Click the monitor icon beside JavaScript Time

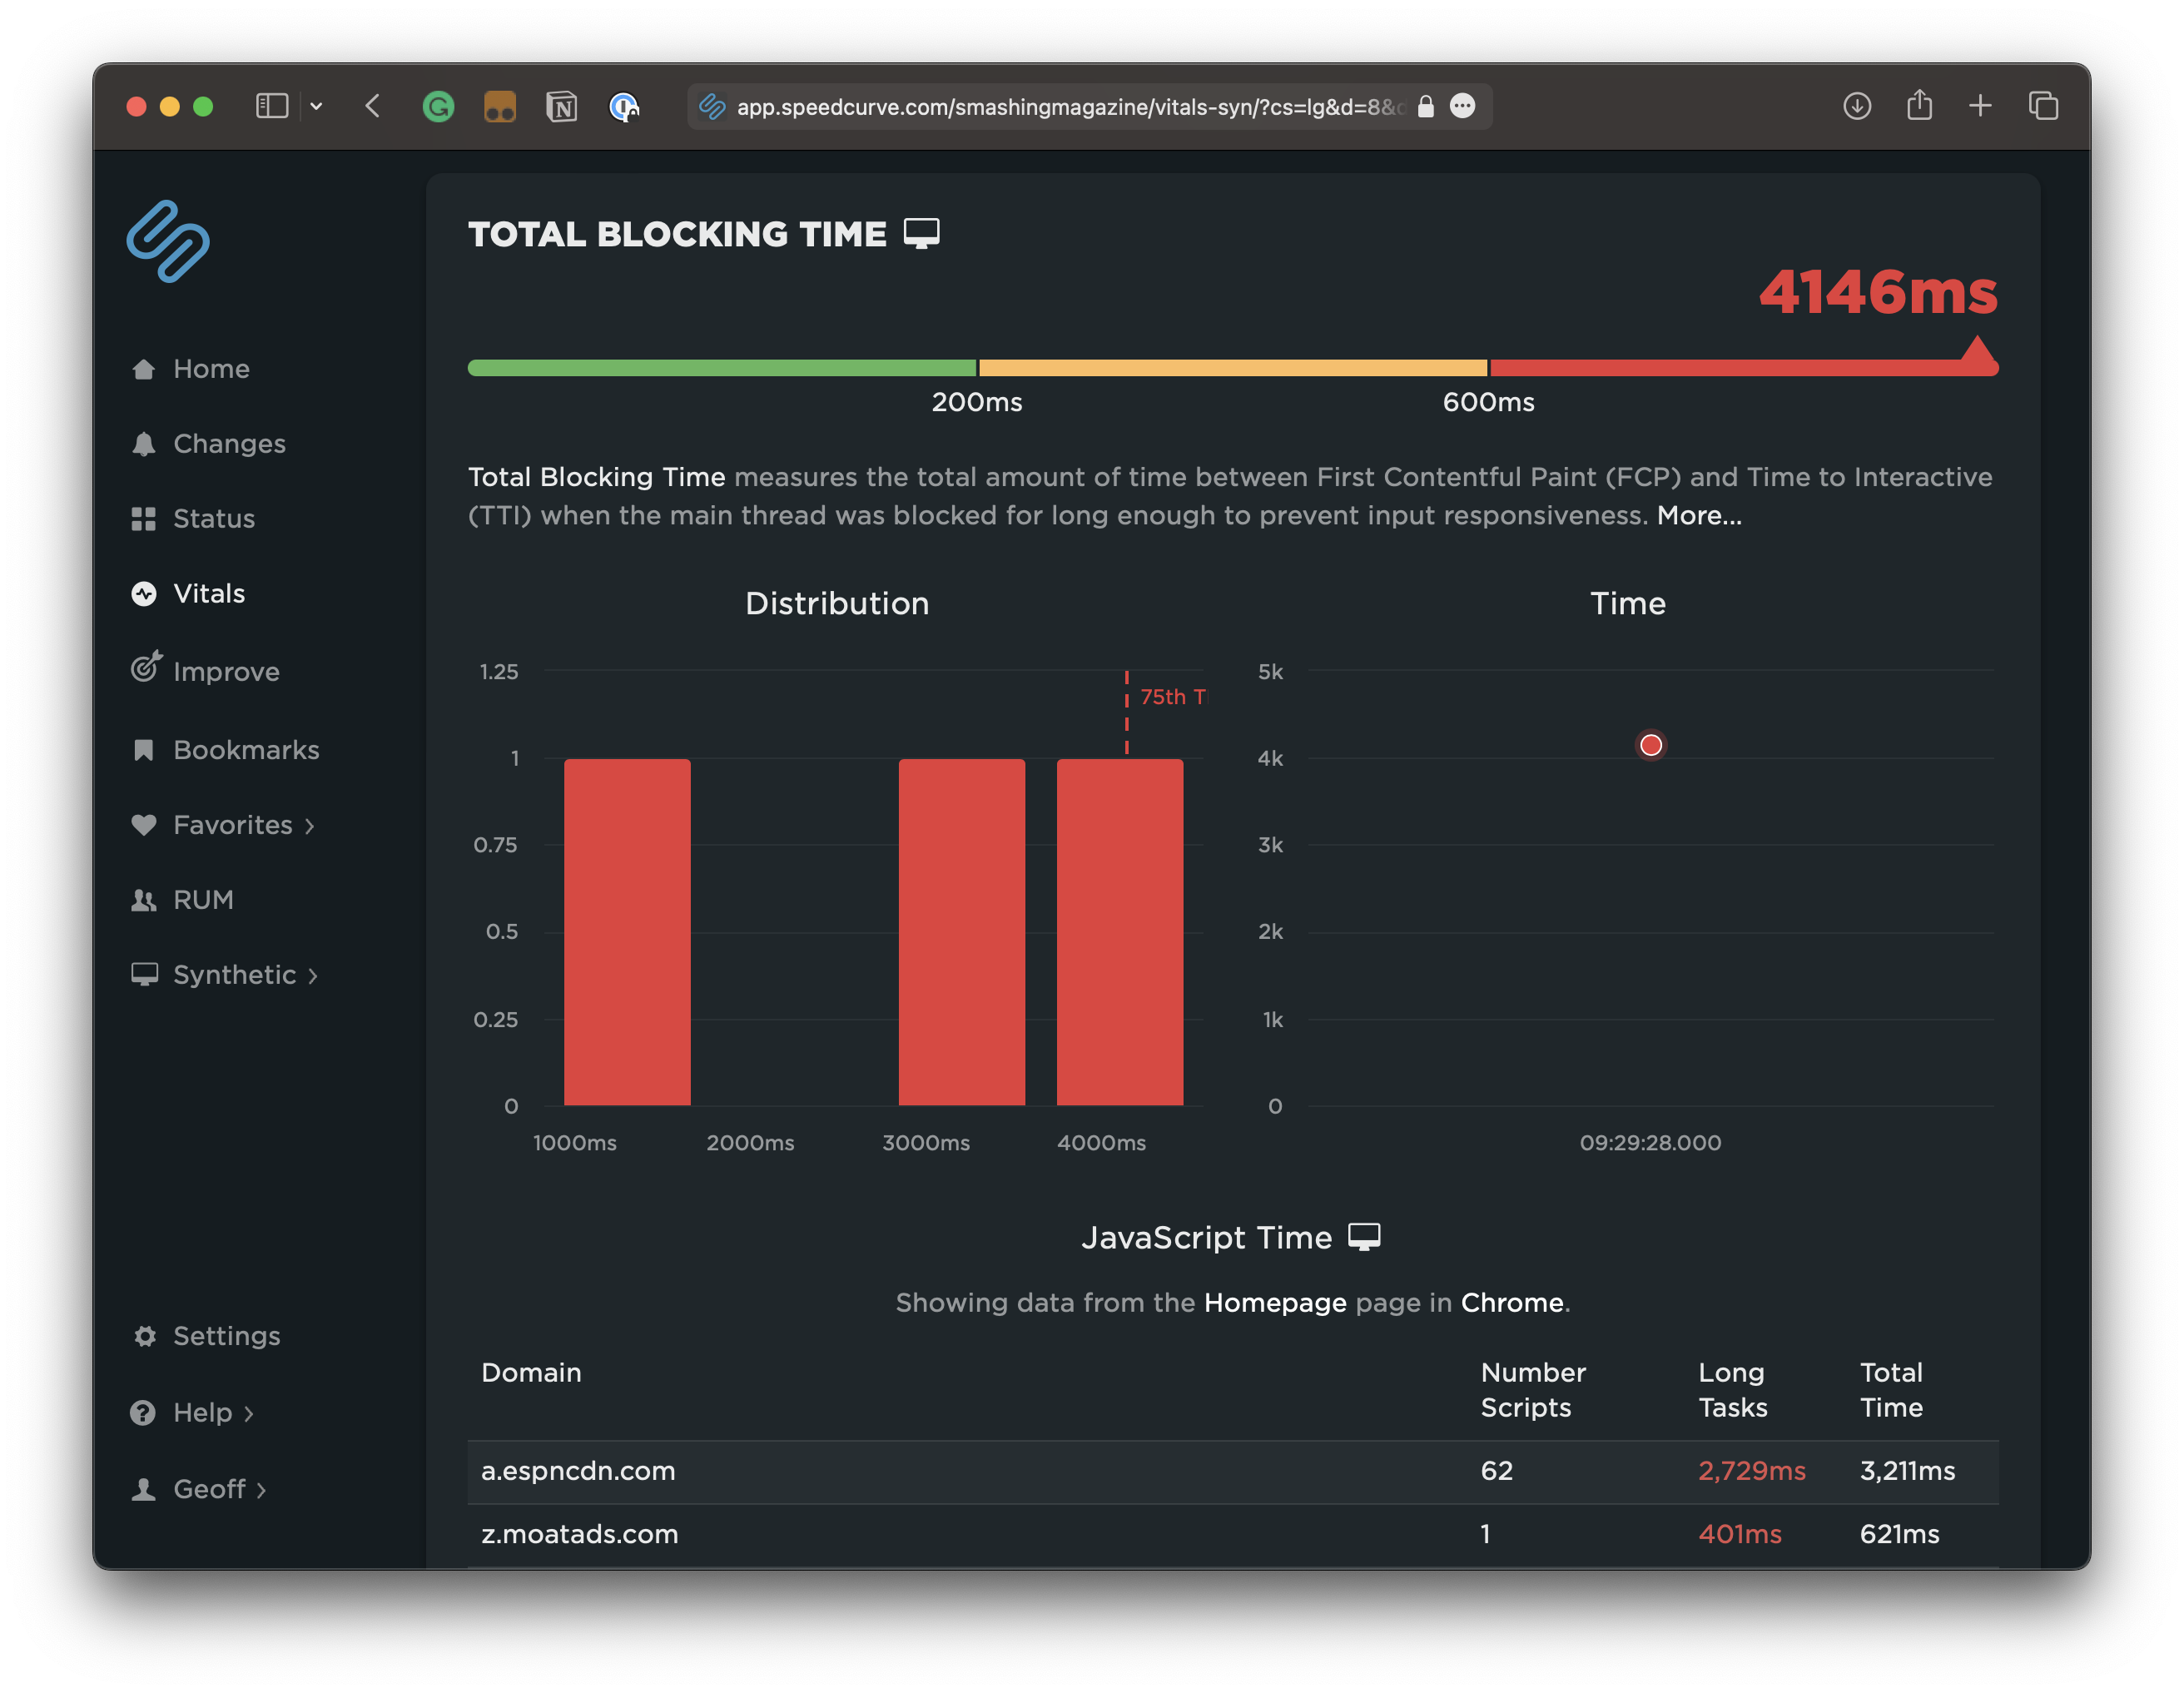point(1364,1236)
